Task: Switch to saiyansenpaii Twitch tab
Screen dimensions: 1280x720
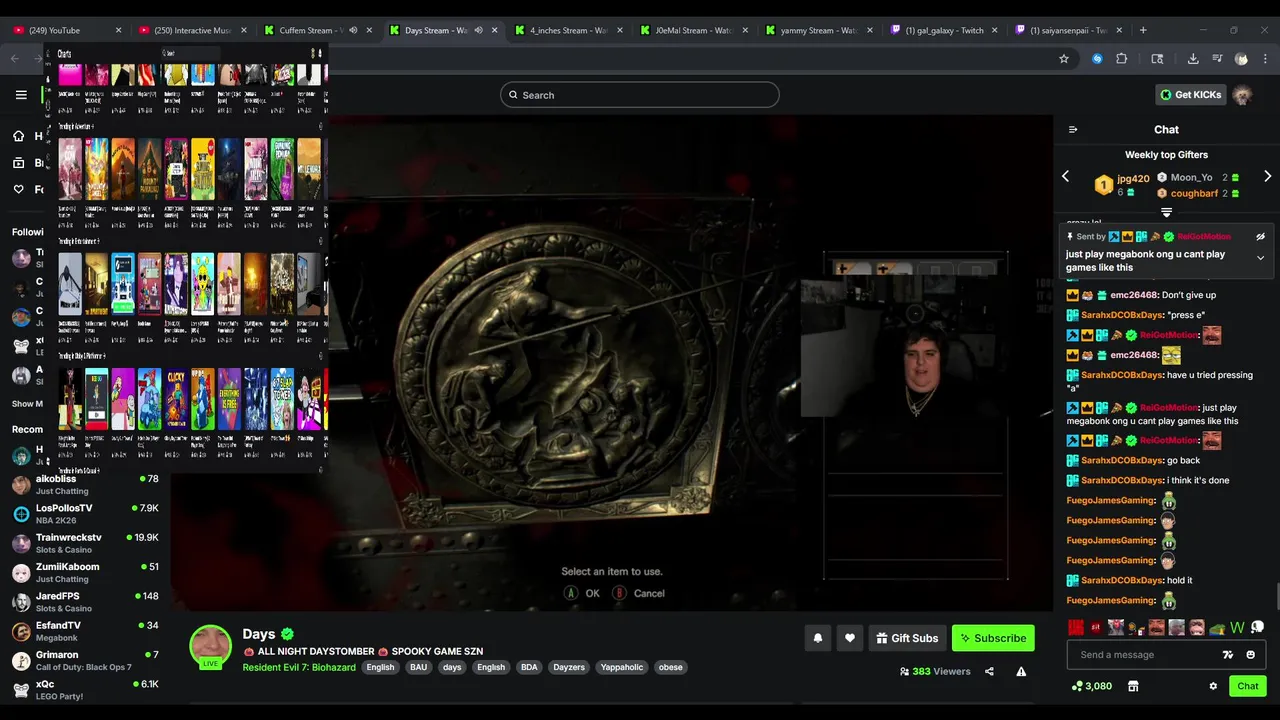Action: click(x=1070, y=30)
